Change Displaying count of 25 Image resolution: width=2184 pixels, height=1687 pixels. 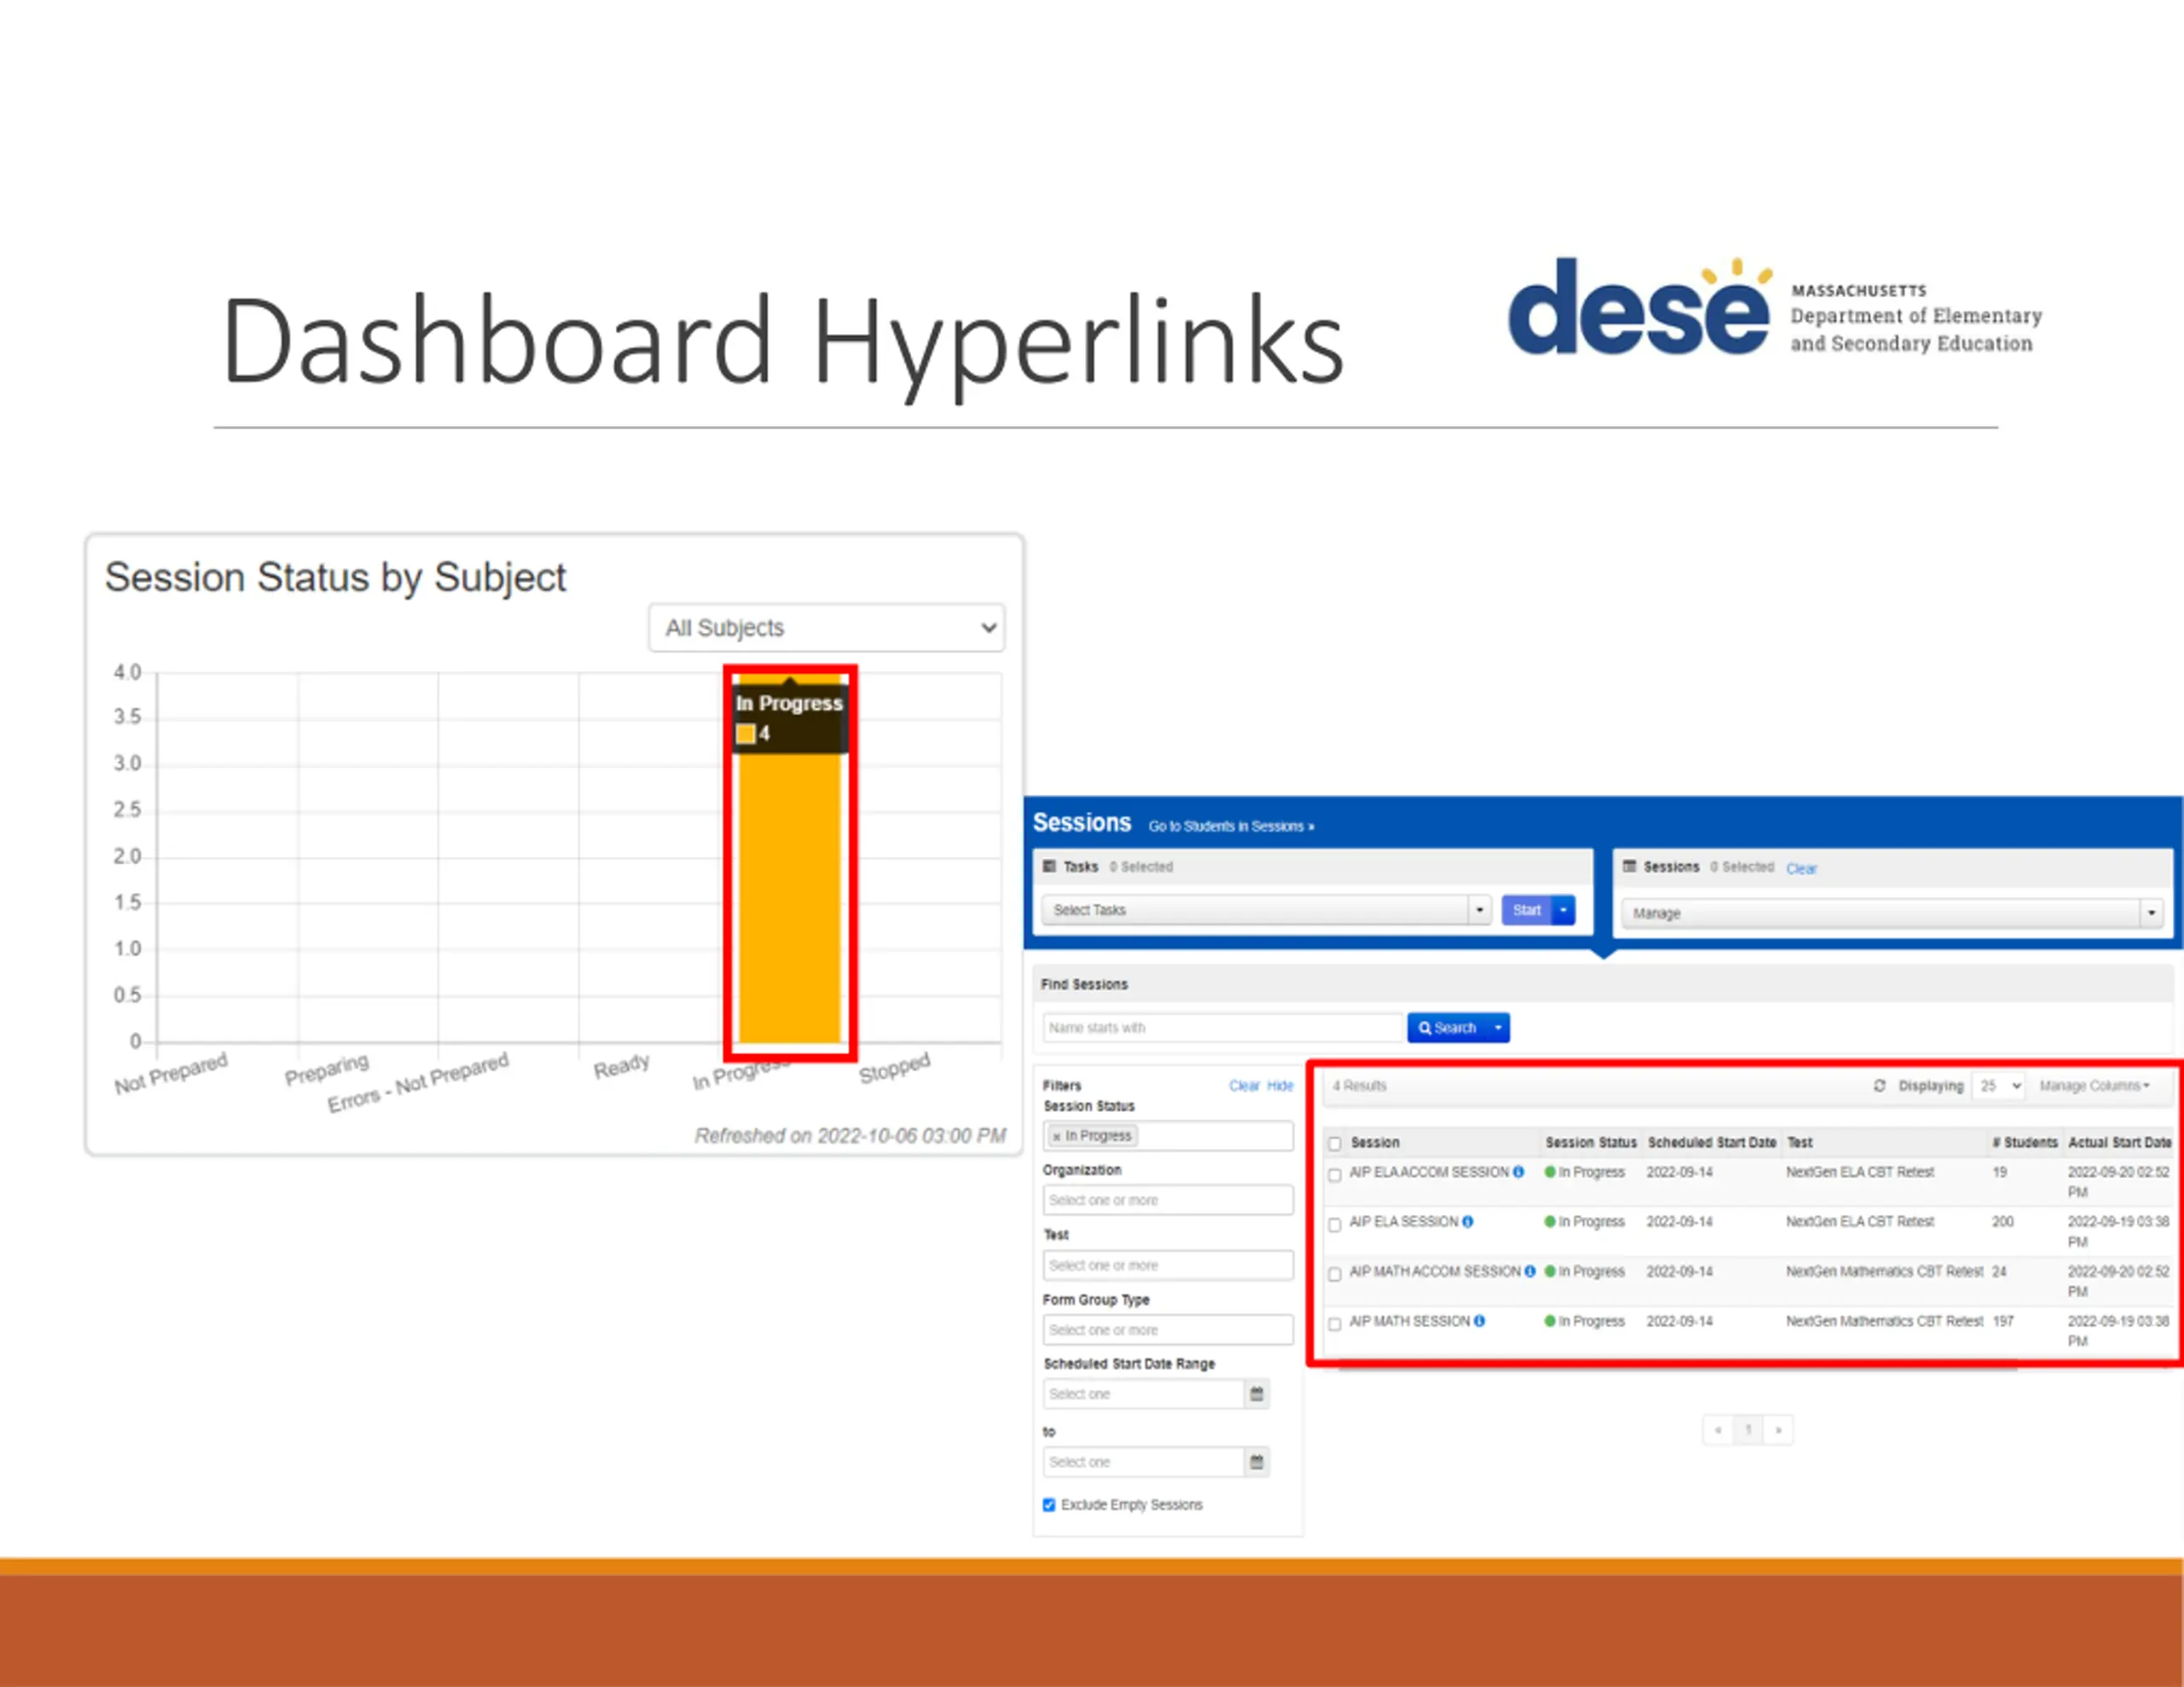pos(1998,1086)
